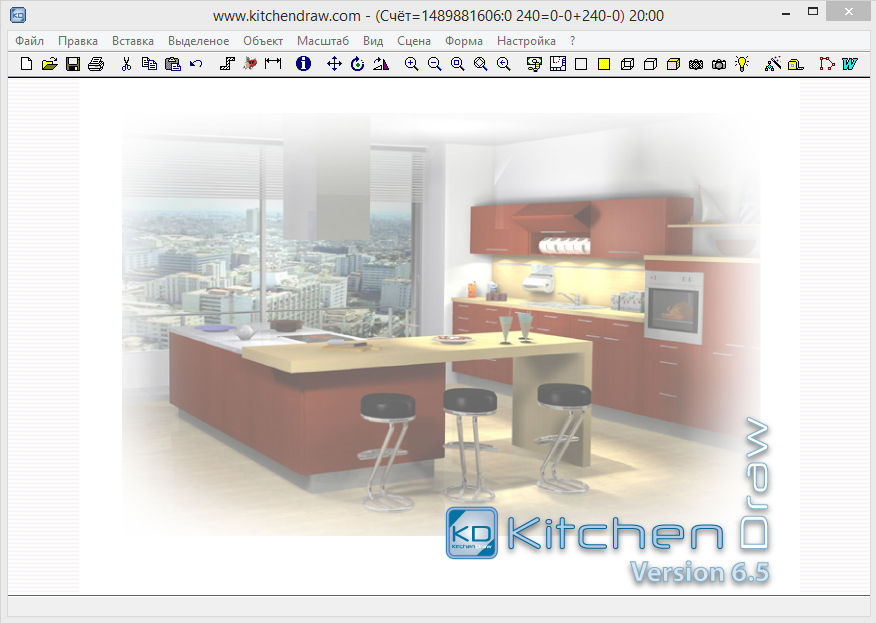Switch to the yellow filled square top view
The image size is (876, 623).
click(604, 64)
